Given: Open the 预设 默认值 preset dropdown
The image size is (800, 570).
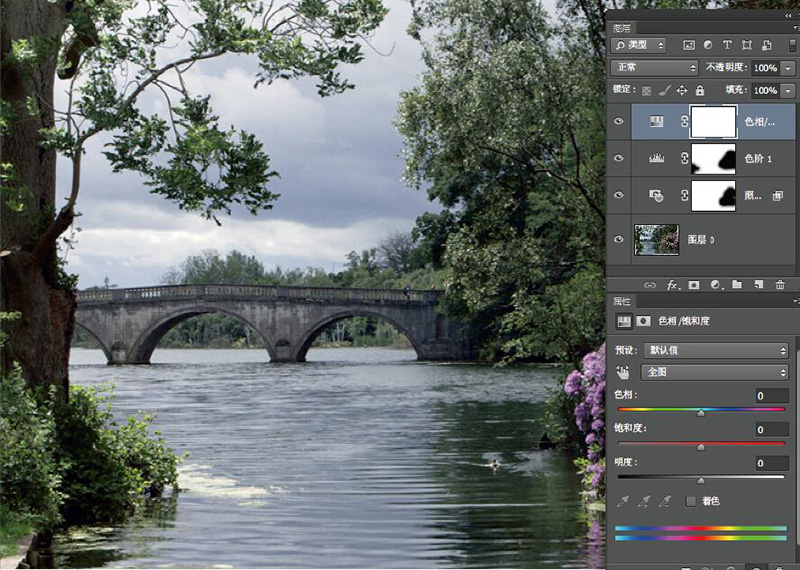Looking at the screenshot, I should pyautogui.click(x=714, y=350).
